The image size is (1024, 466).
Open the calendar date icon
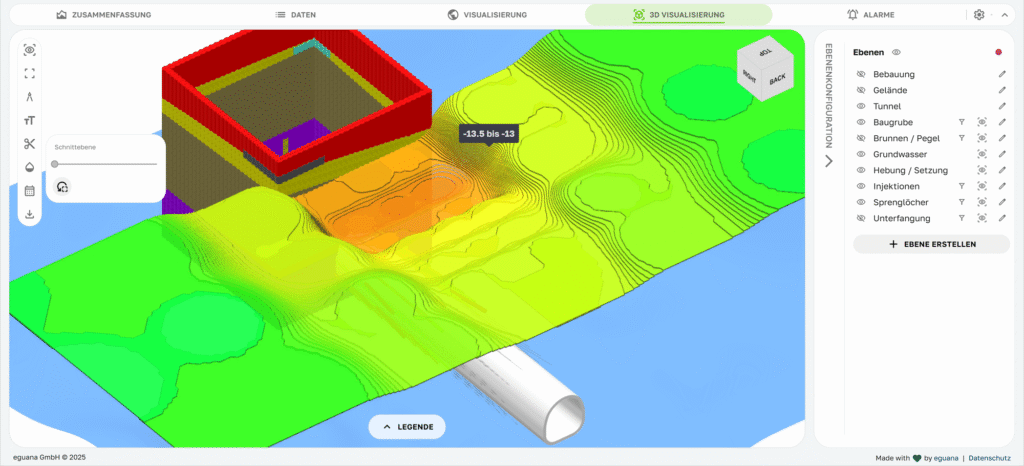coord(30,190)
